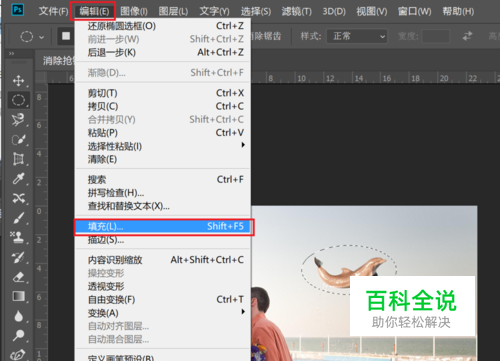
Task: Open the 图层(L) menu
Action: 173,11
